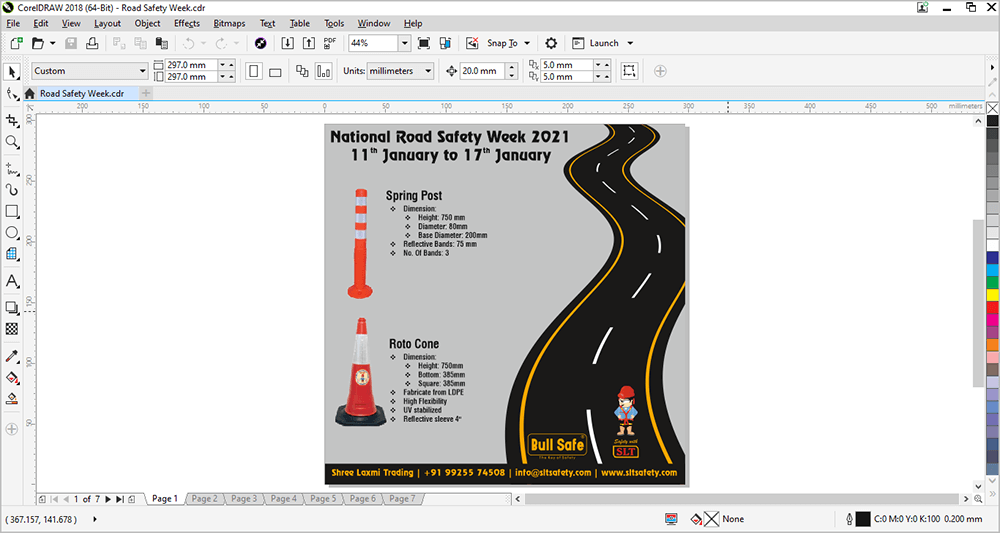Viewport: 1000px width, 533px height.
Task: Select the Artistic Media tool
Action: point(12,190)
